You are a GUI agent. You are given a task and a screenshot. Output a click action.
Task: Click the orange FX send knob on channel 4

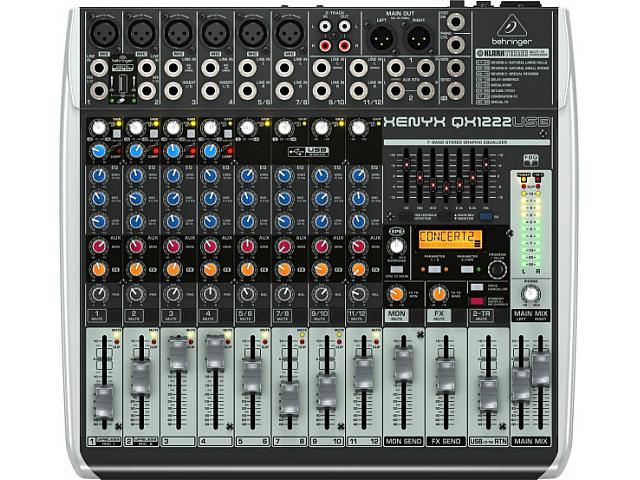210,268
